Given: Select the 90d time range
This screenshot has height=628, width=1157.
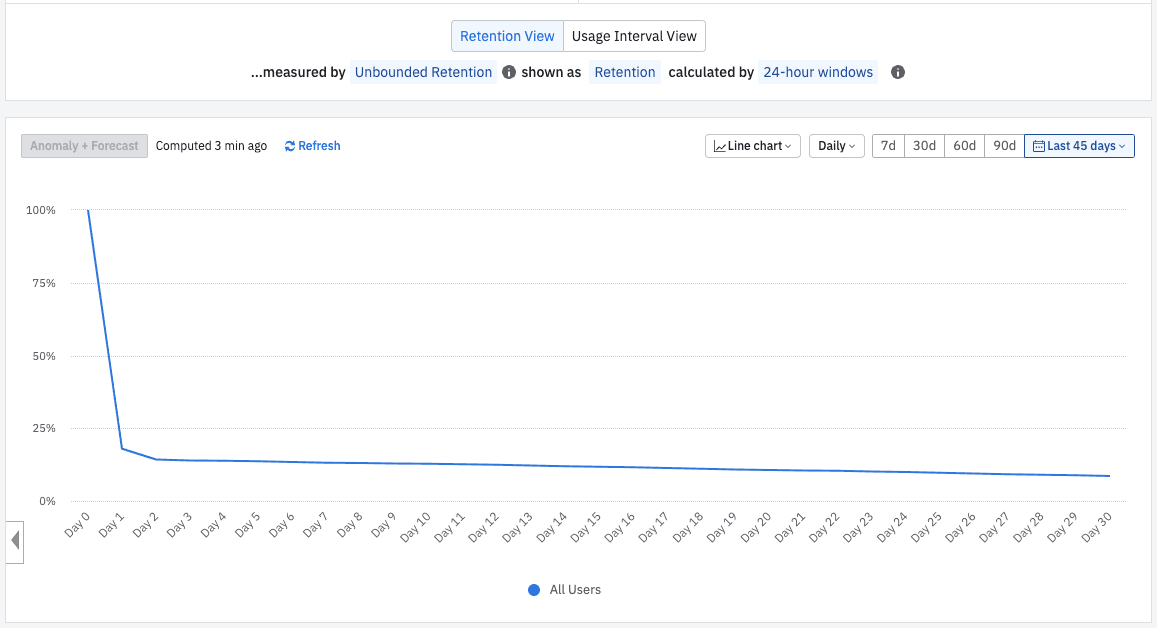Looking at the screenshot, I should point(1003,146).
